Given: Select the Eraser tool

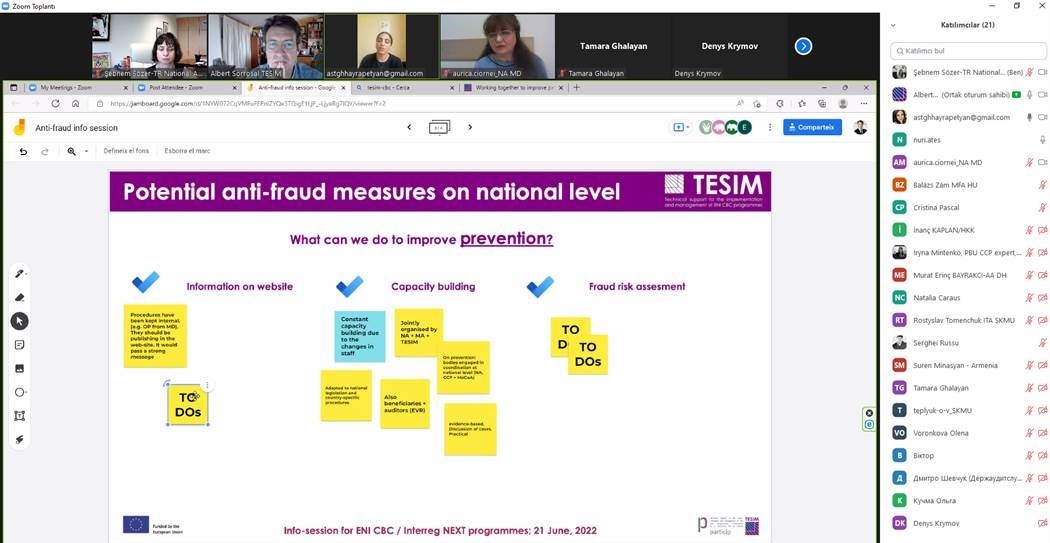Looking at the screenshot, I should pyautogui.click(x=19, y=297).
